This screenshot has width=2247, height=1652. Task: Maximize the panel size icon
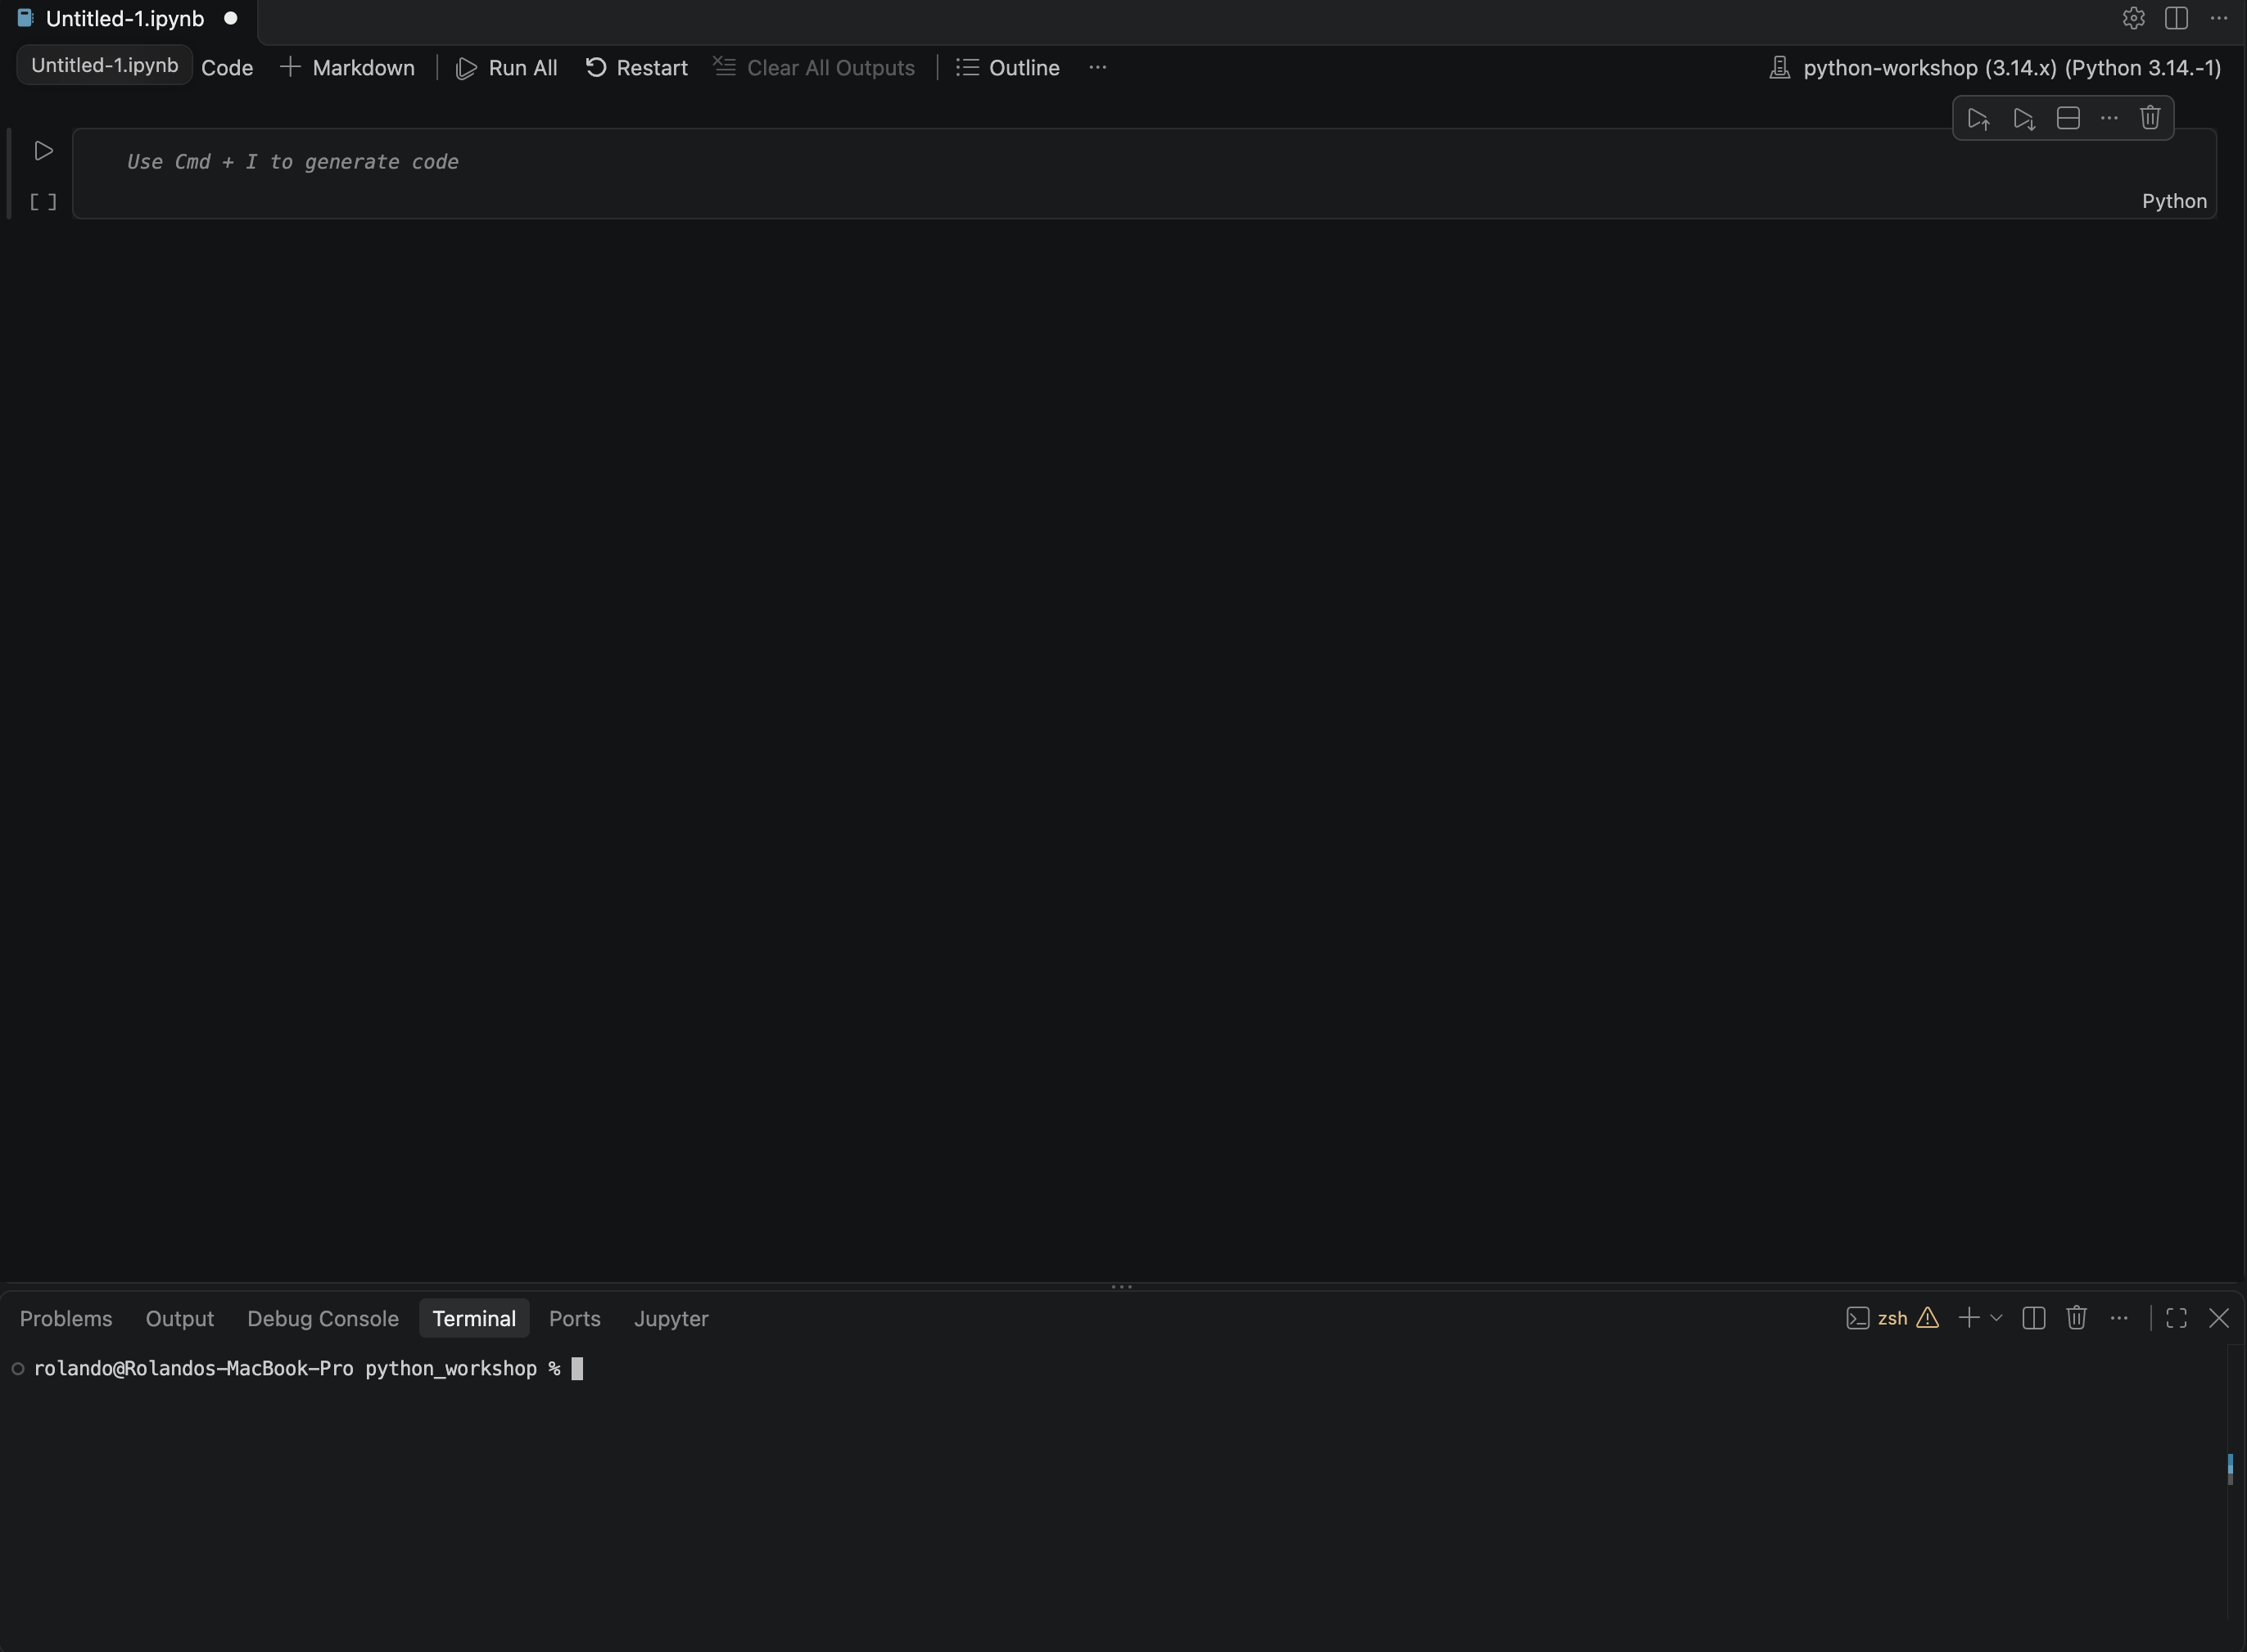click(2176, 1318)
